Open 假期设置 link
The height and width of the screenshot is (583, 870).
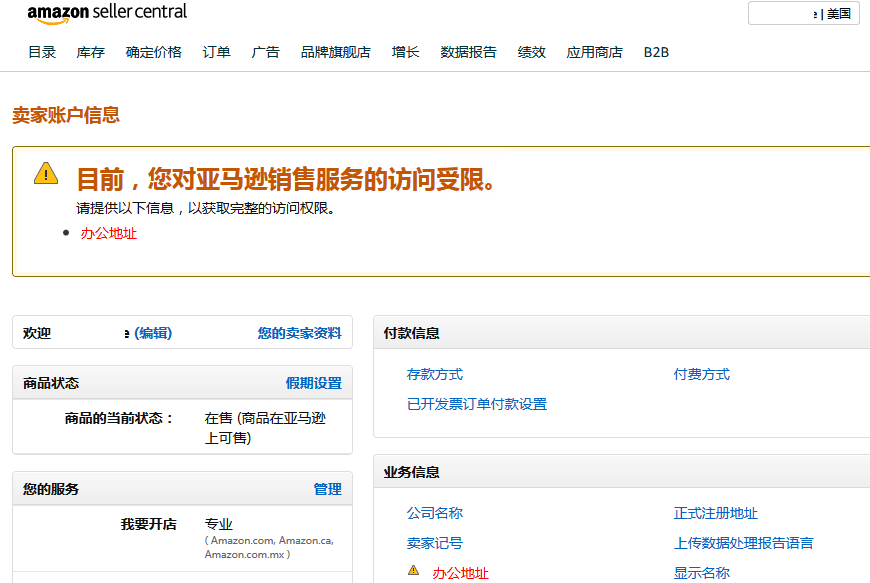click(x=313, y=383)
